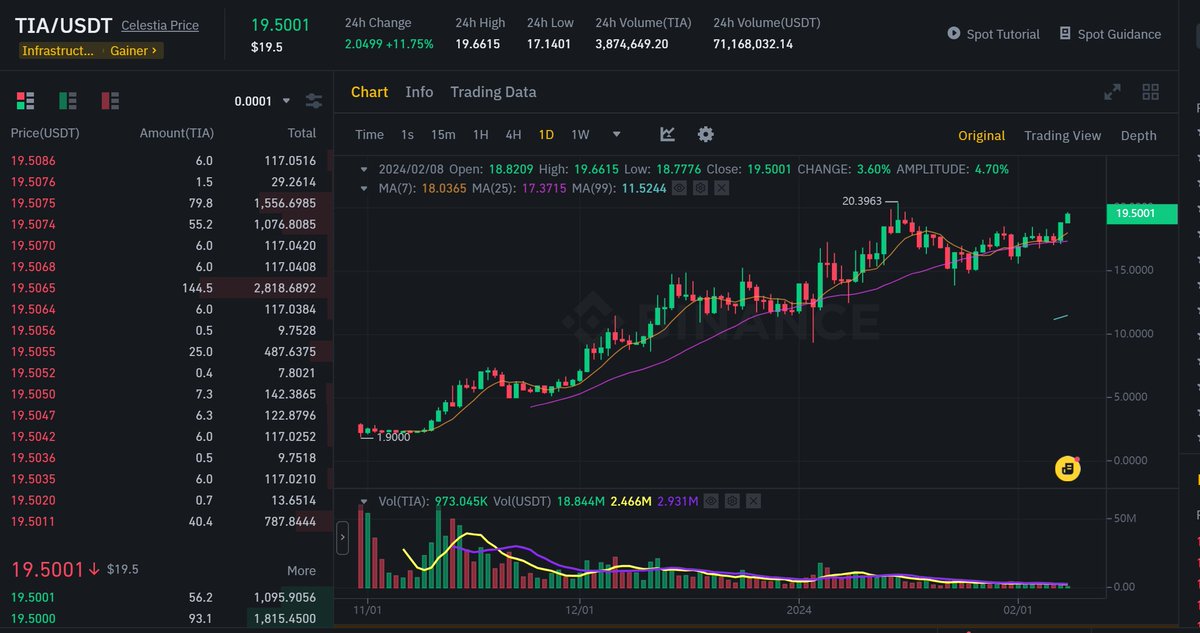Open the Trading Data tab
This screenshot has width=1200, height=633.
click(493, 92)
